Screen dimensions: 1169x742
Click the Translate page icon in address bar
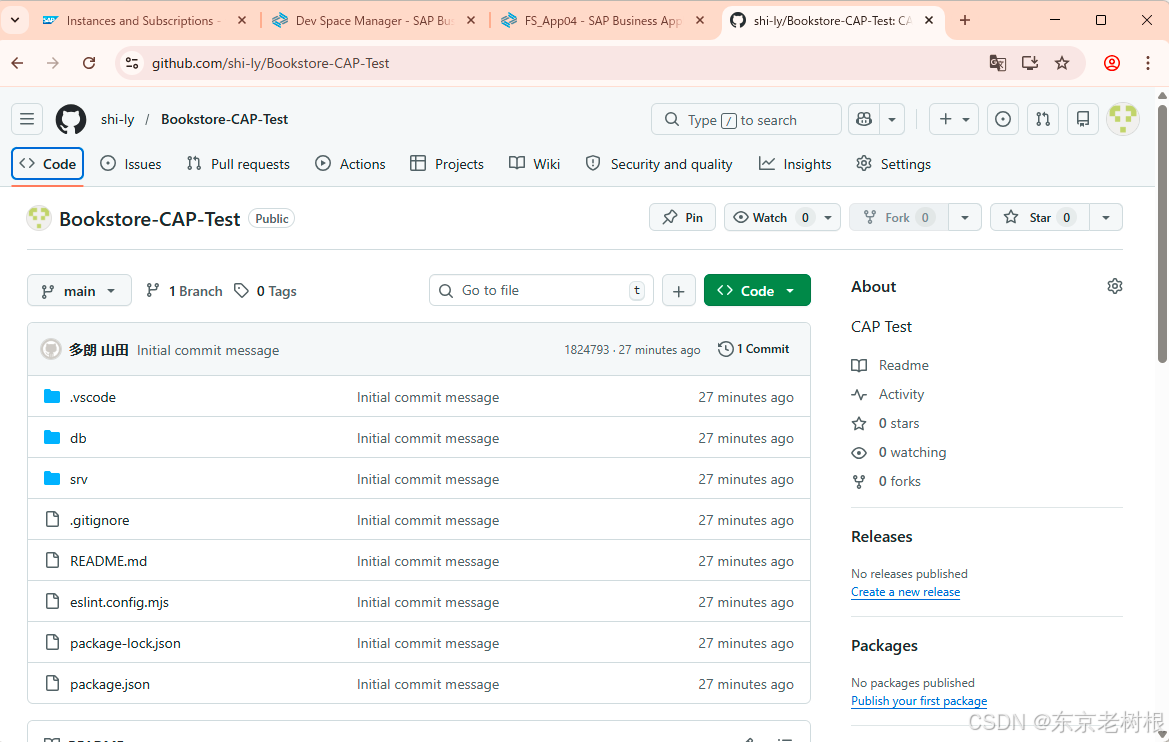998,63
